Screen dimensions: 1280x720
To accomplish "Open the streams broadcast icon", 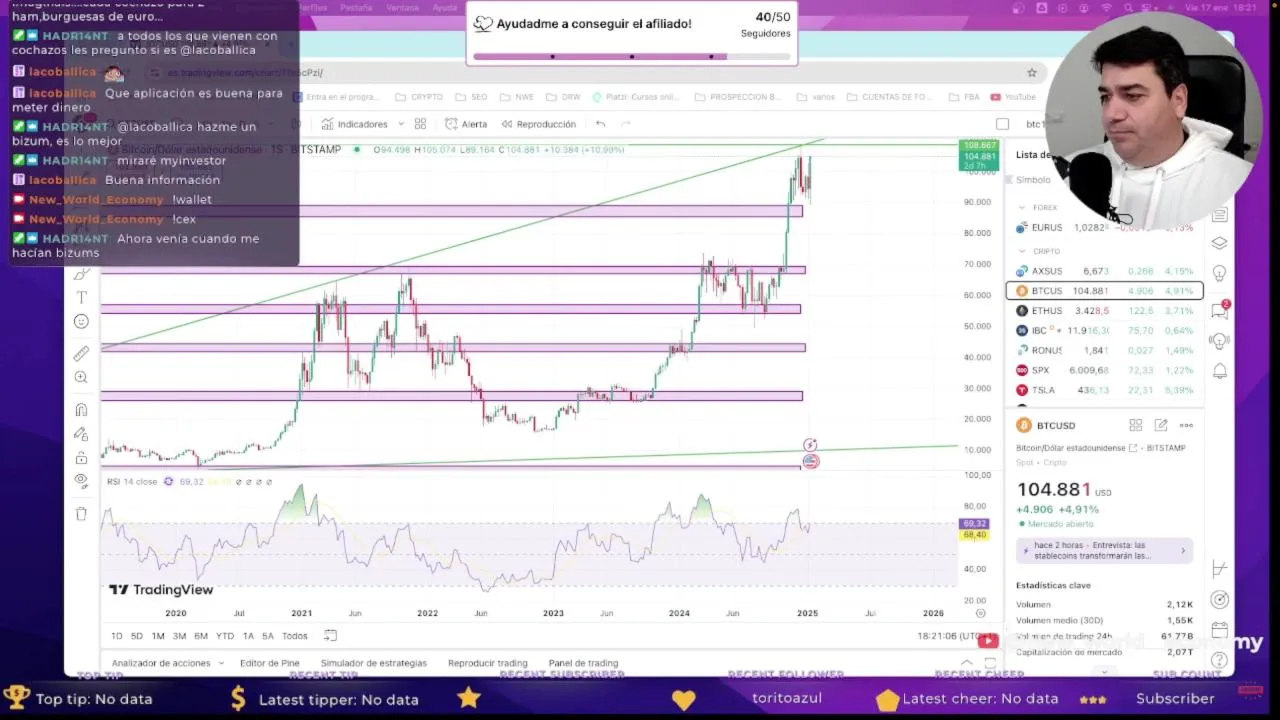I will point(1219,341).
